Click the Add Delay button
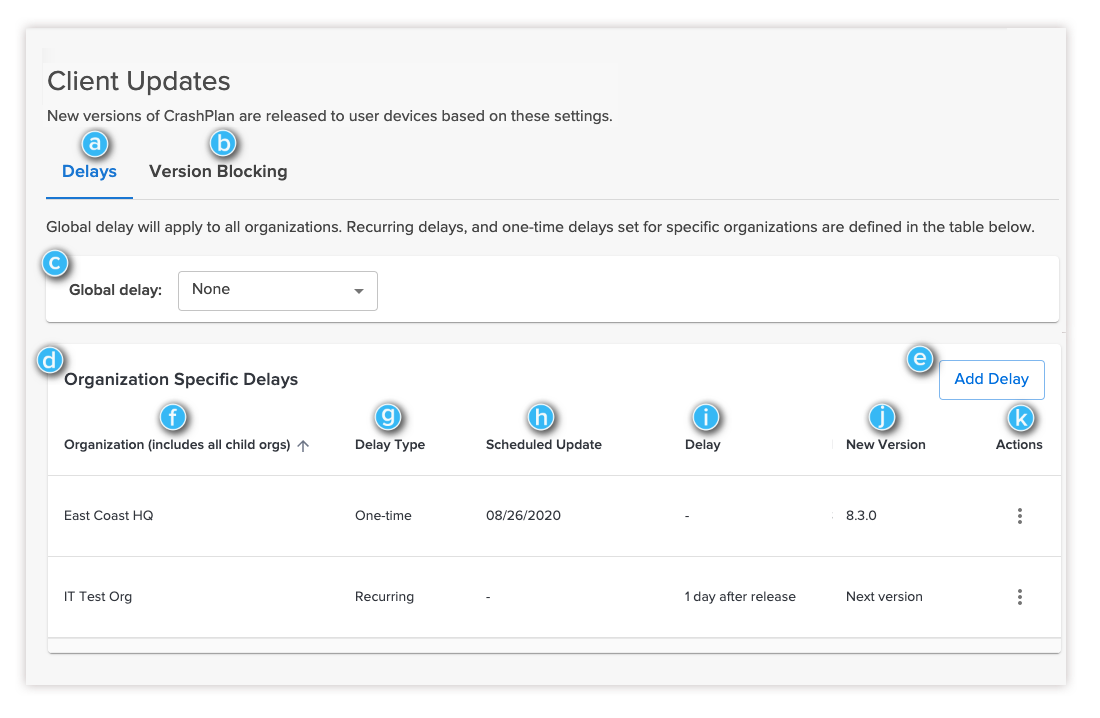The height and width of the screenshot is (718, 1100). (x=991, y=380)
